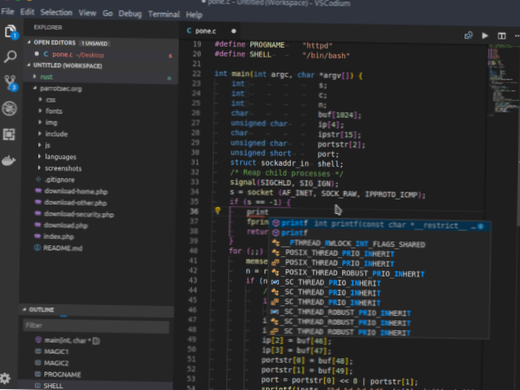
Task: Click the info icon on printf suggestion
Action: [480, 226]
